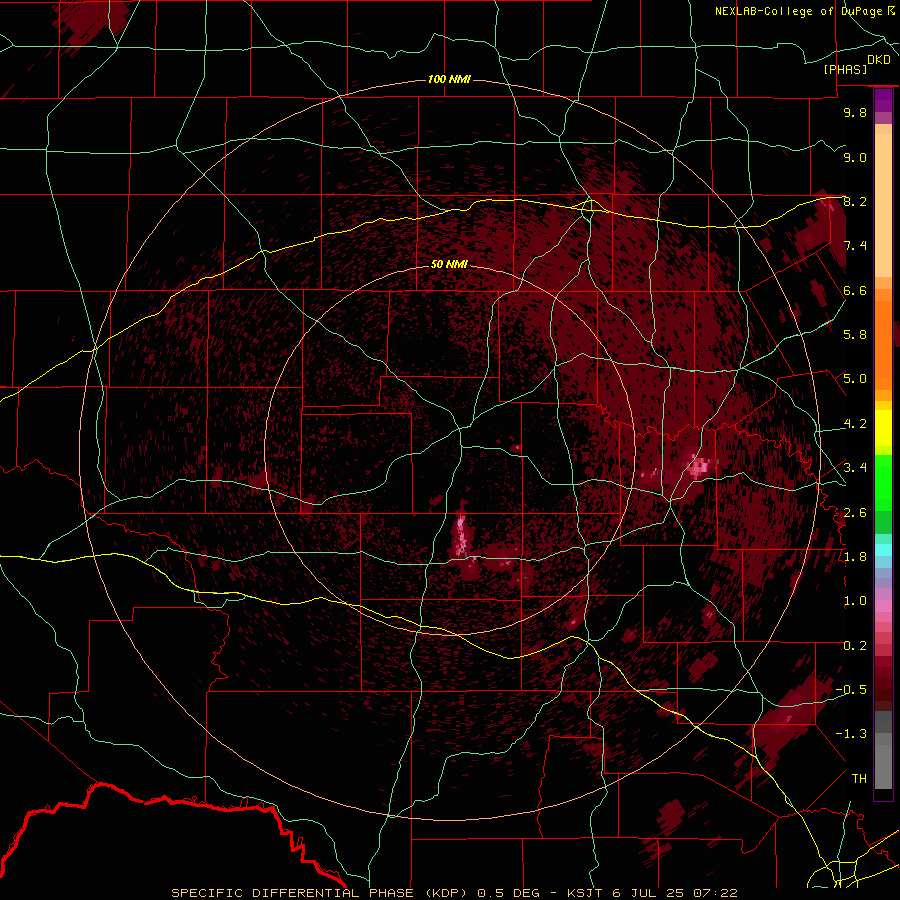Pick the purple top color bar segment
This screenshot has width=900, height=900.
point(883,100)
